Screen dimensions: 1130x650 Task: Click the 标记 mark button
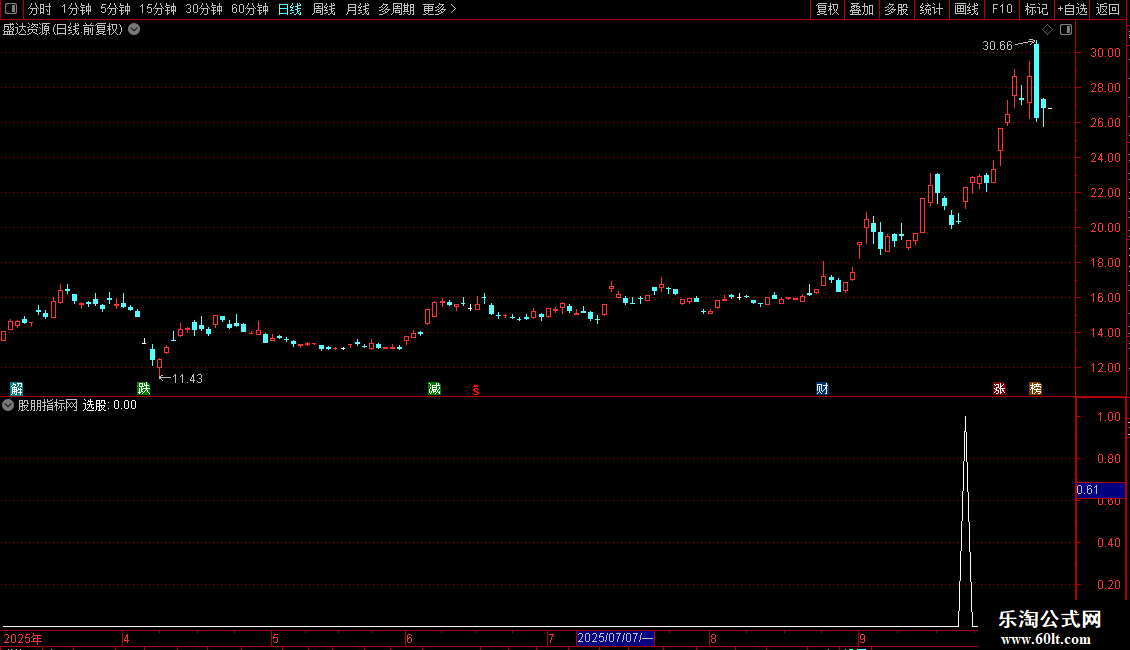pos(1036,9)
